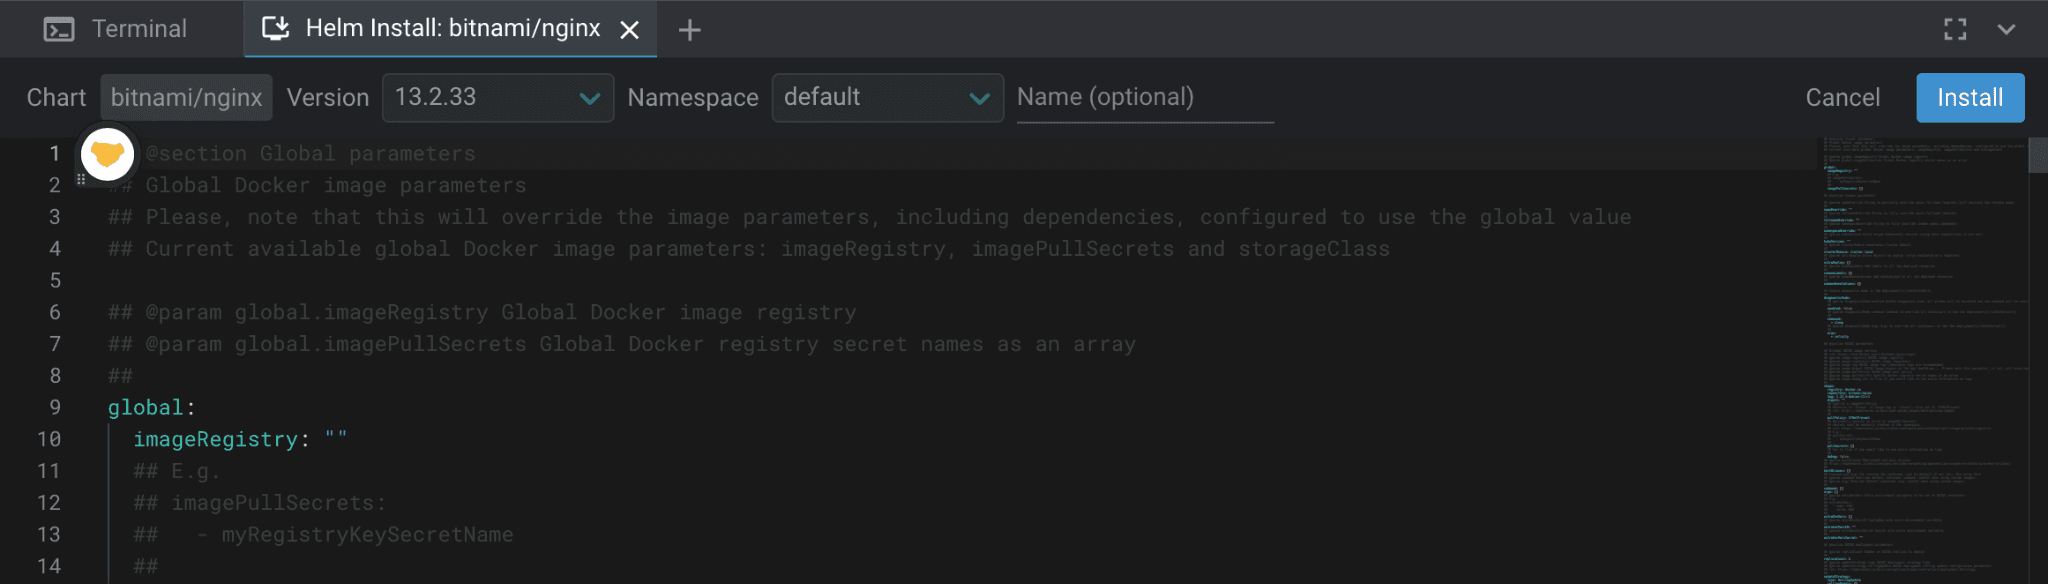Click the '@param global.imagePullSecrets' comment line
Viewport: 2048px width, 584px height.
(x=622, y=344)
